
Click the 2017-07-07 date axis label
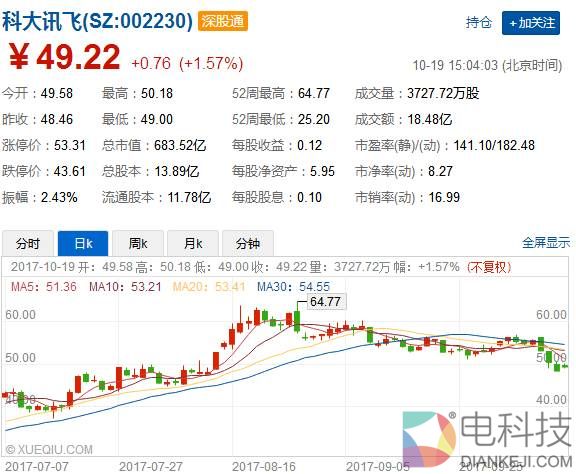[x=37, y=467]
